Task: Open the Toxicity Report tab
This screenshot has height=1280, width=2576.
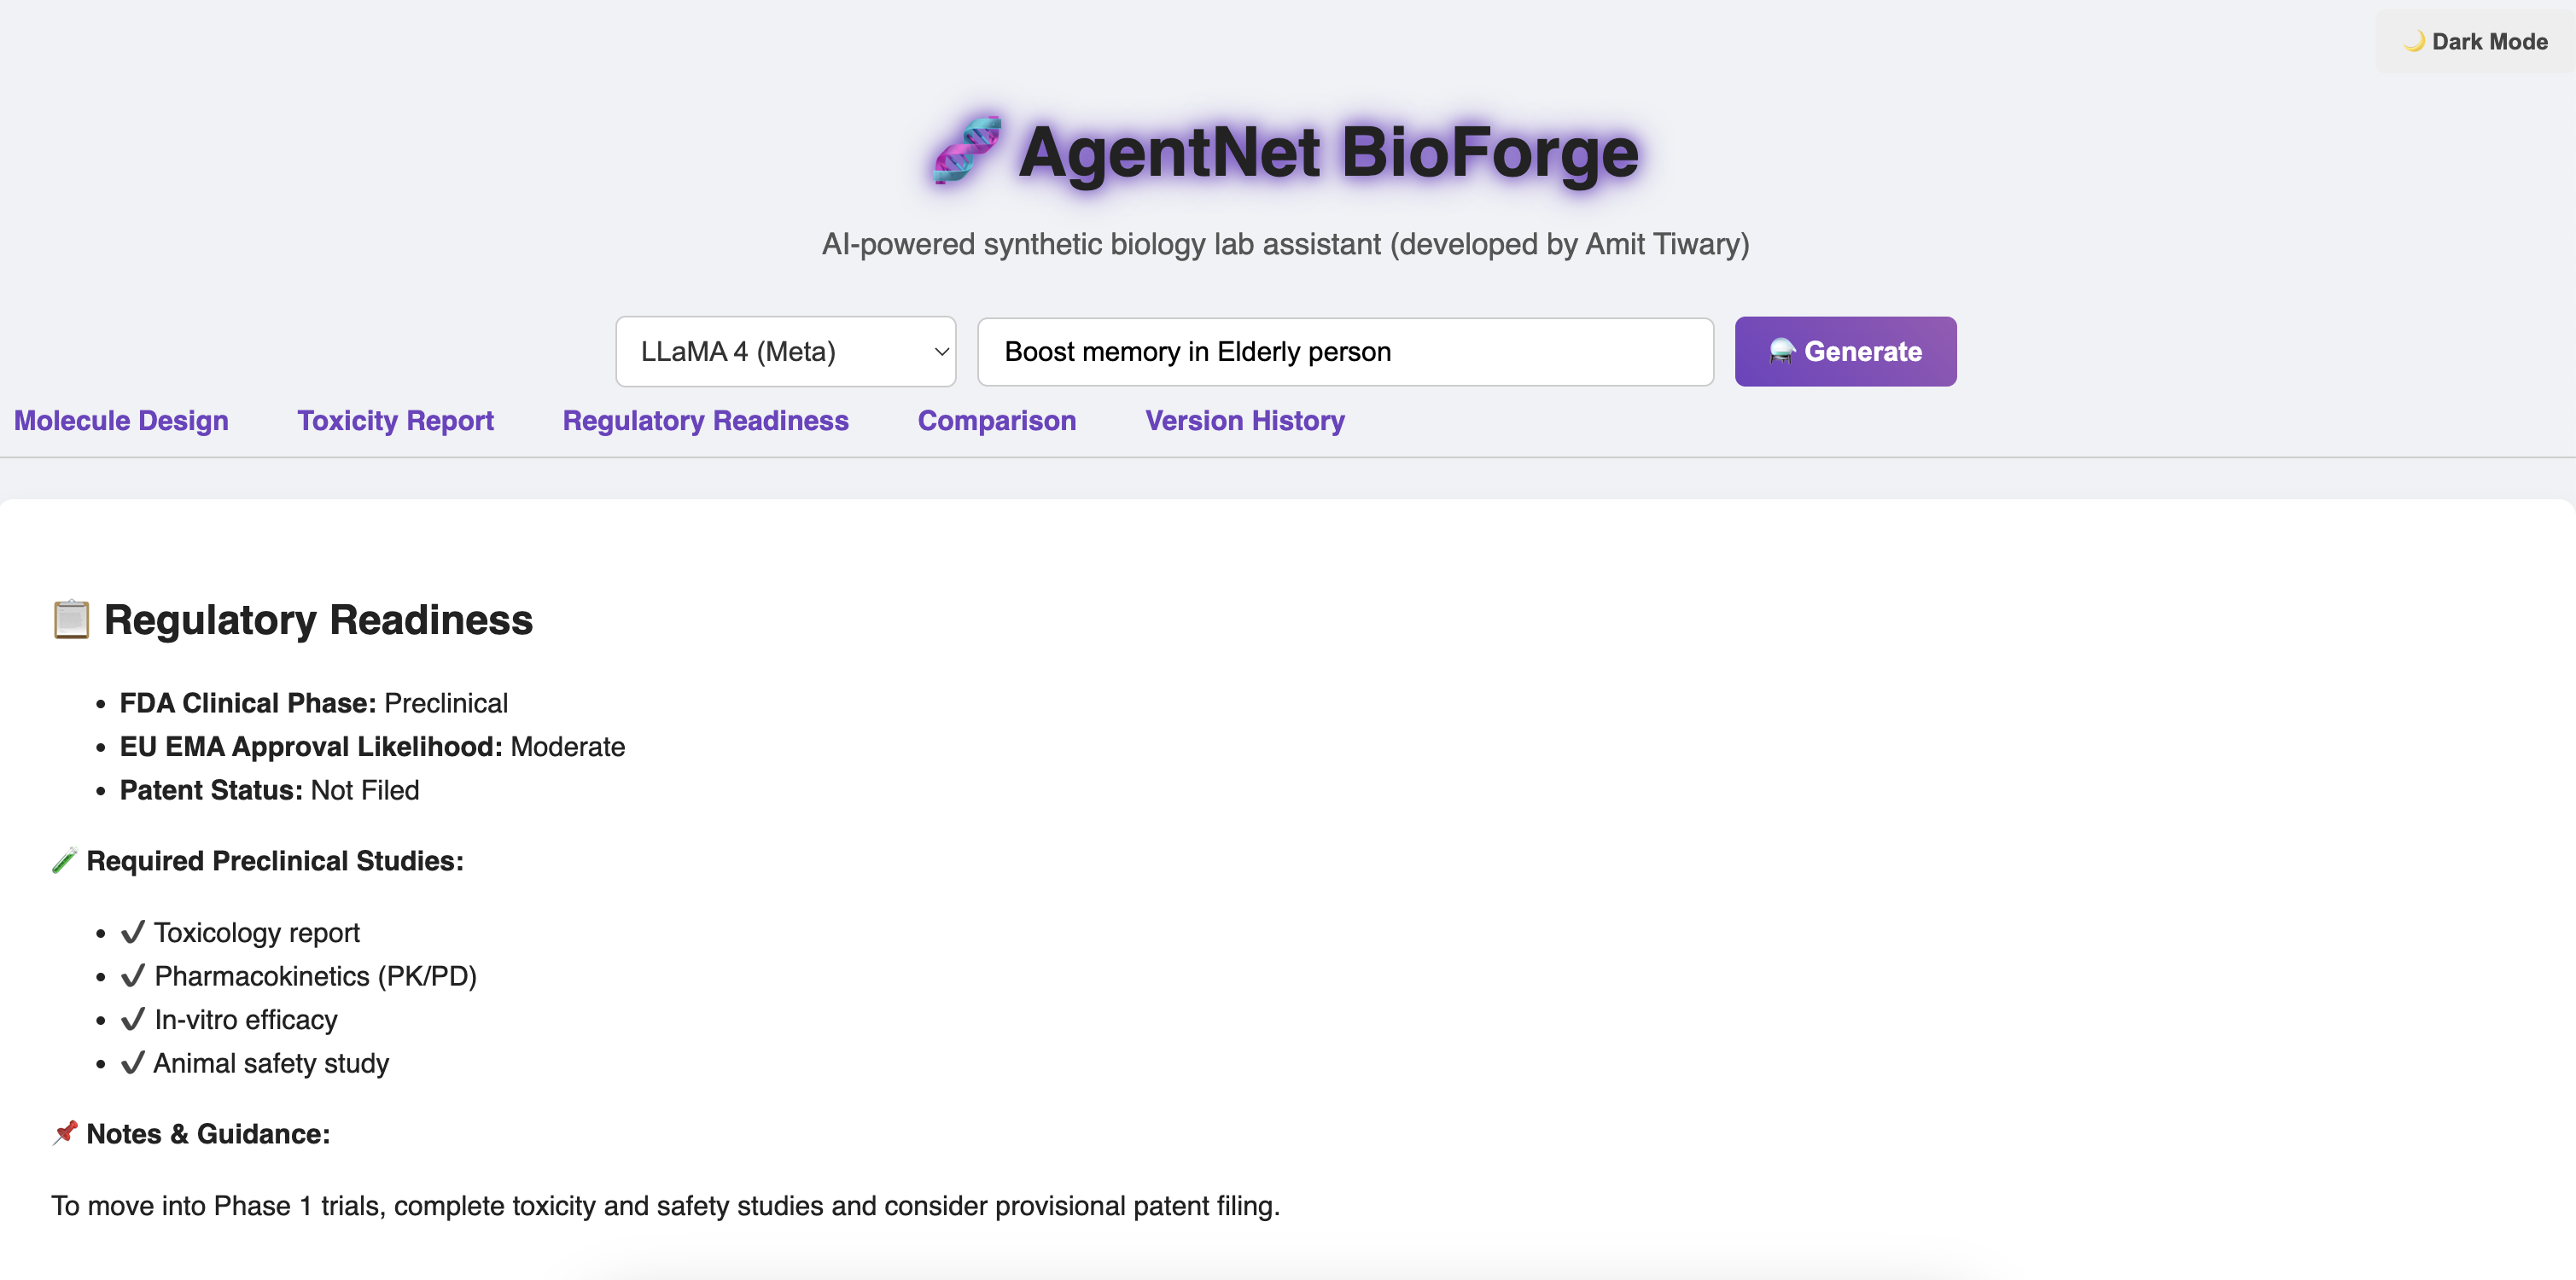Action: 395,421
